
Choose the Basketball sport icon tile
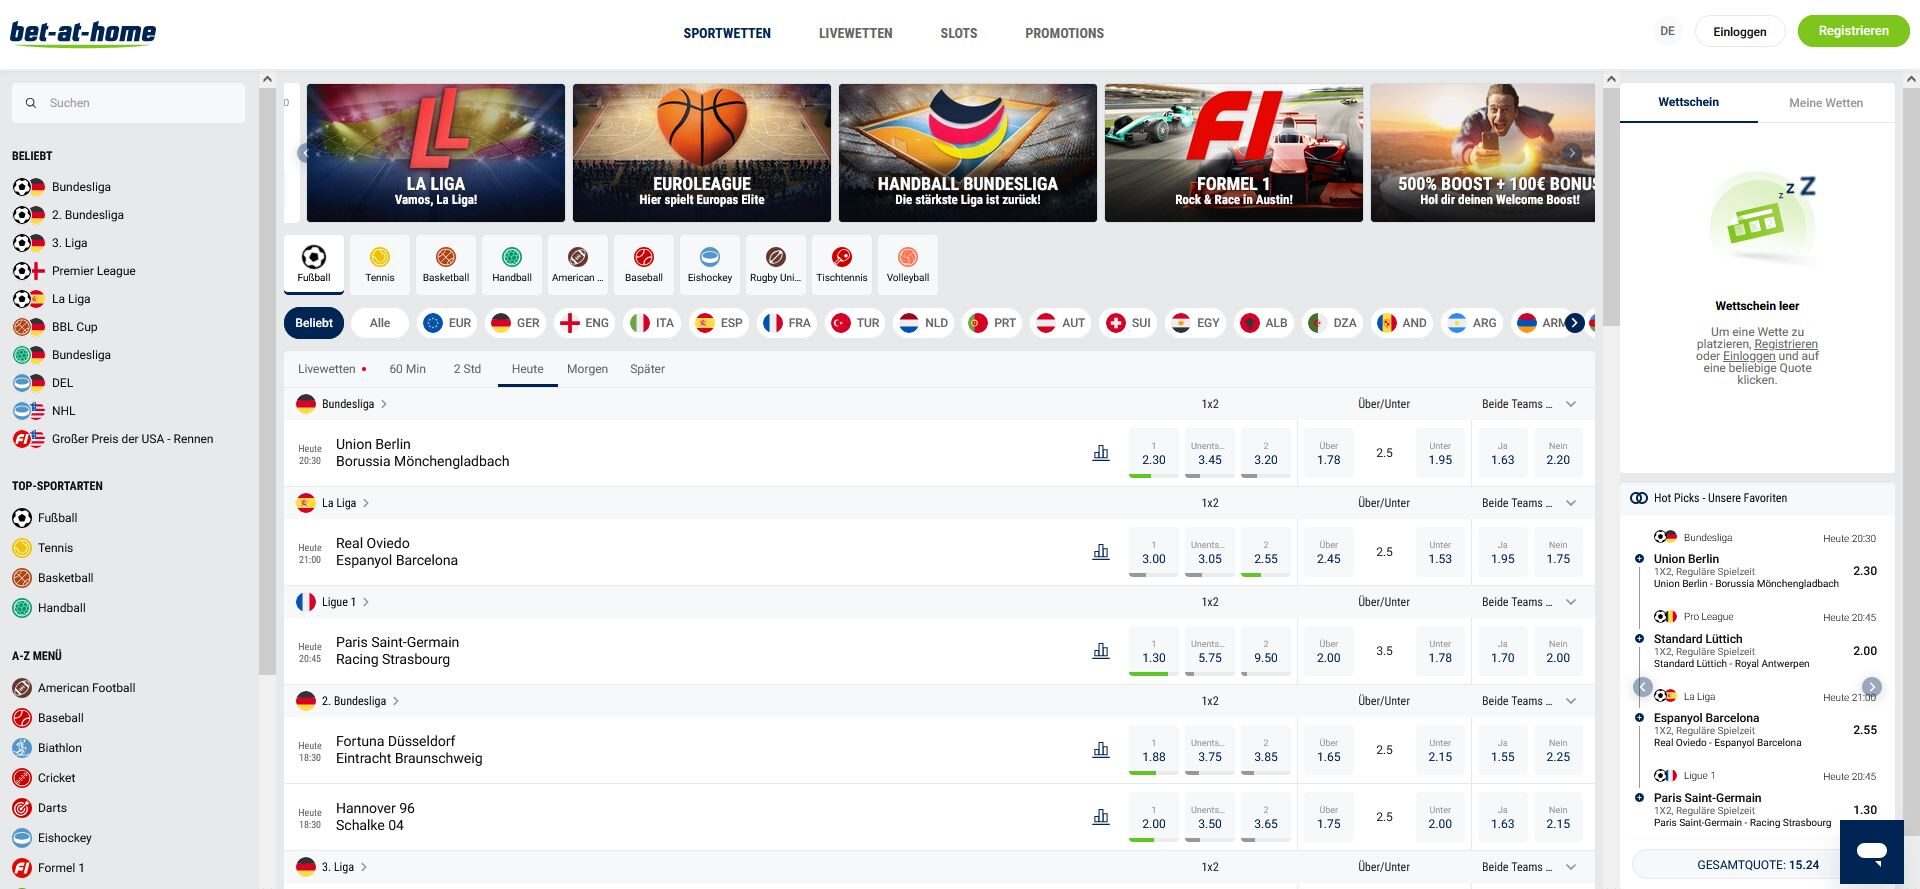coord(446,265)
